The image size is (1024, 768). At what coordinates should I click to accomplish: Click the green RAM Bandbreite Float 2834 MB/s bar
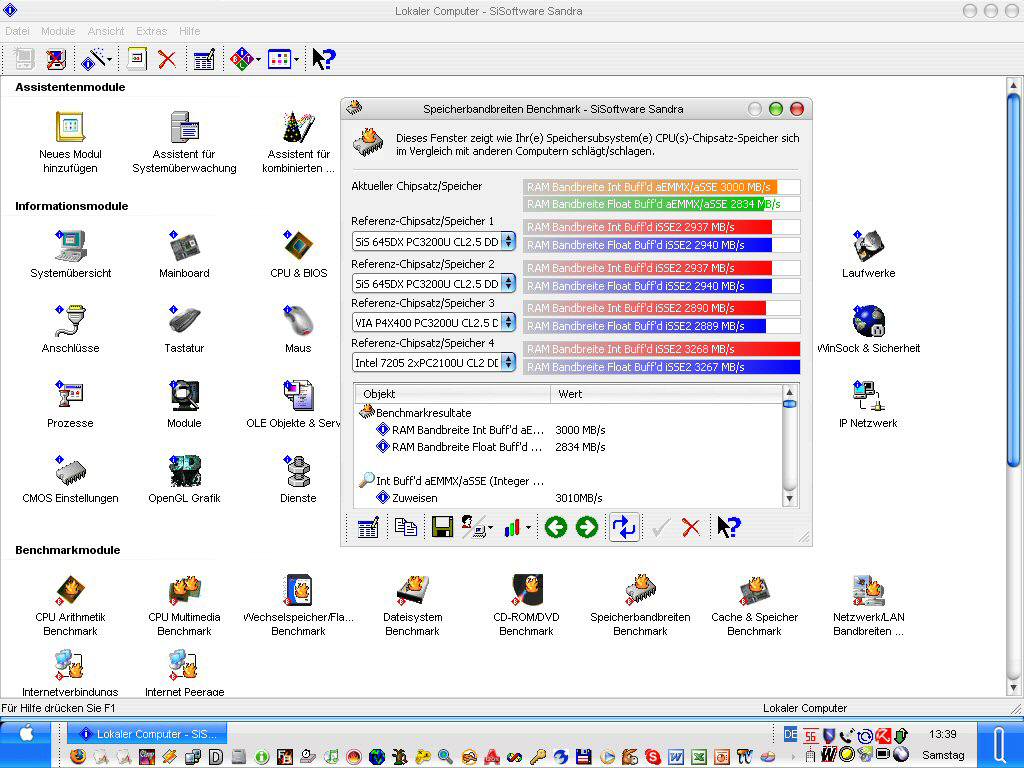(644, 204)
